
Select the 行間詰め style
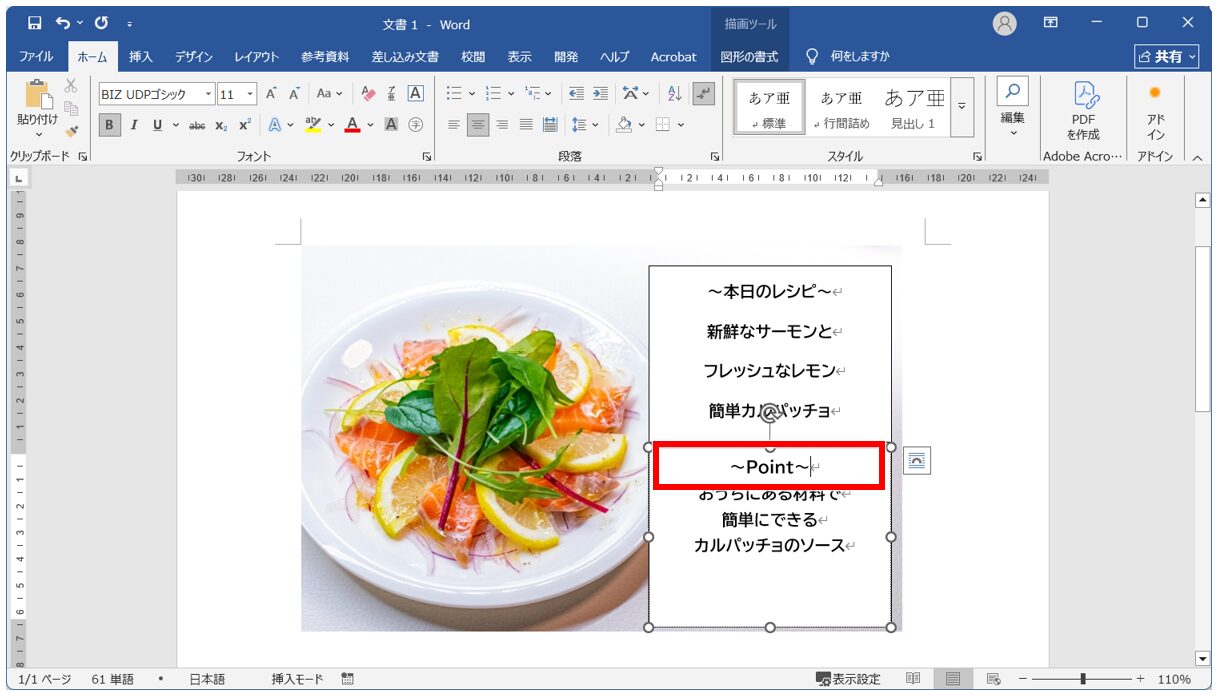(x=841, y=108)
